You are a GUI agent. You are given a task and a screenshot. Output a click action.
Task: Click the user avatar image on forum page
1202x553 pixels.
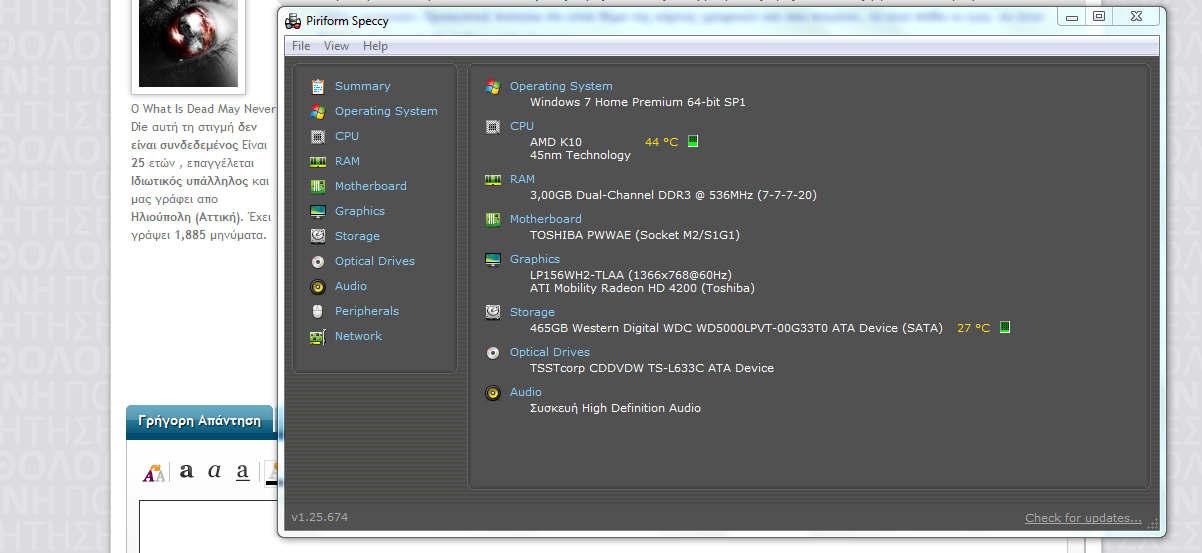(x=188, y=43)
